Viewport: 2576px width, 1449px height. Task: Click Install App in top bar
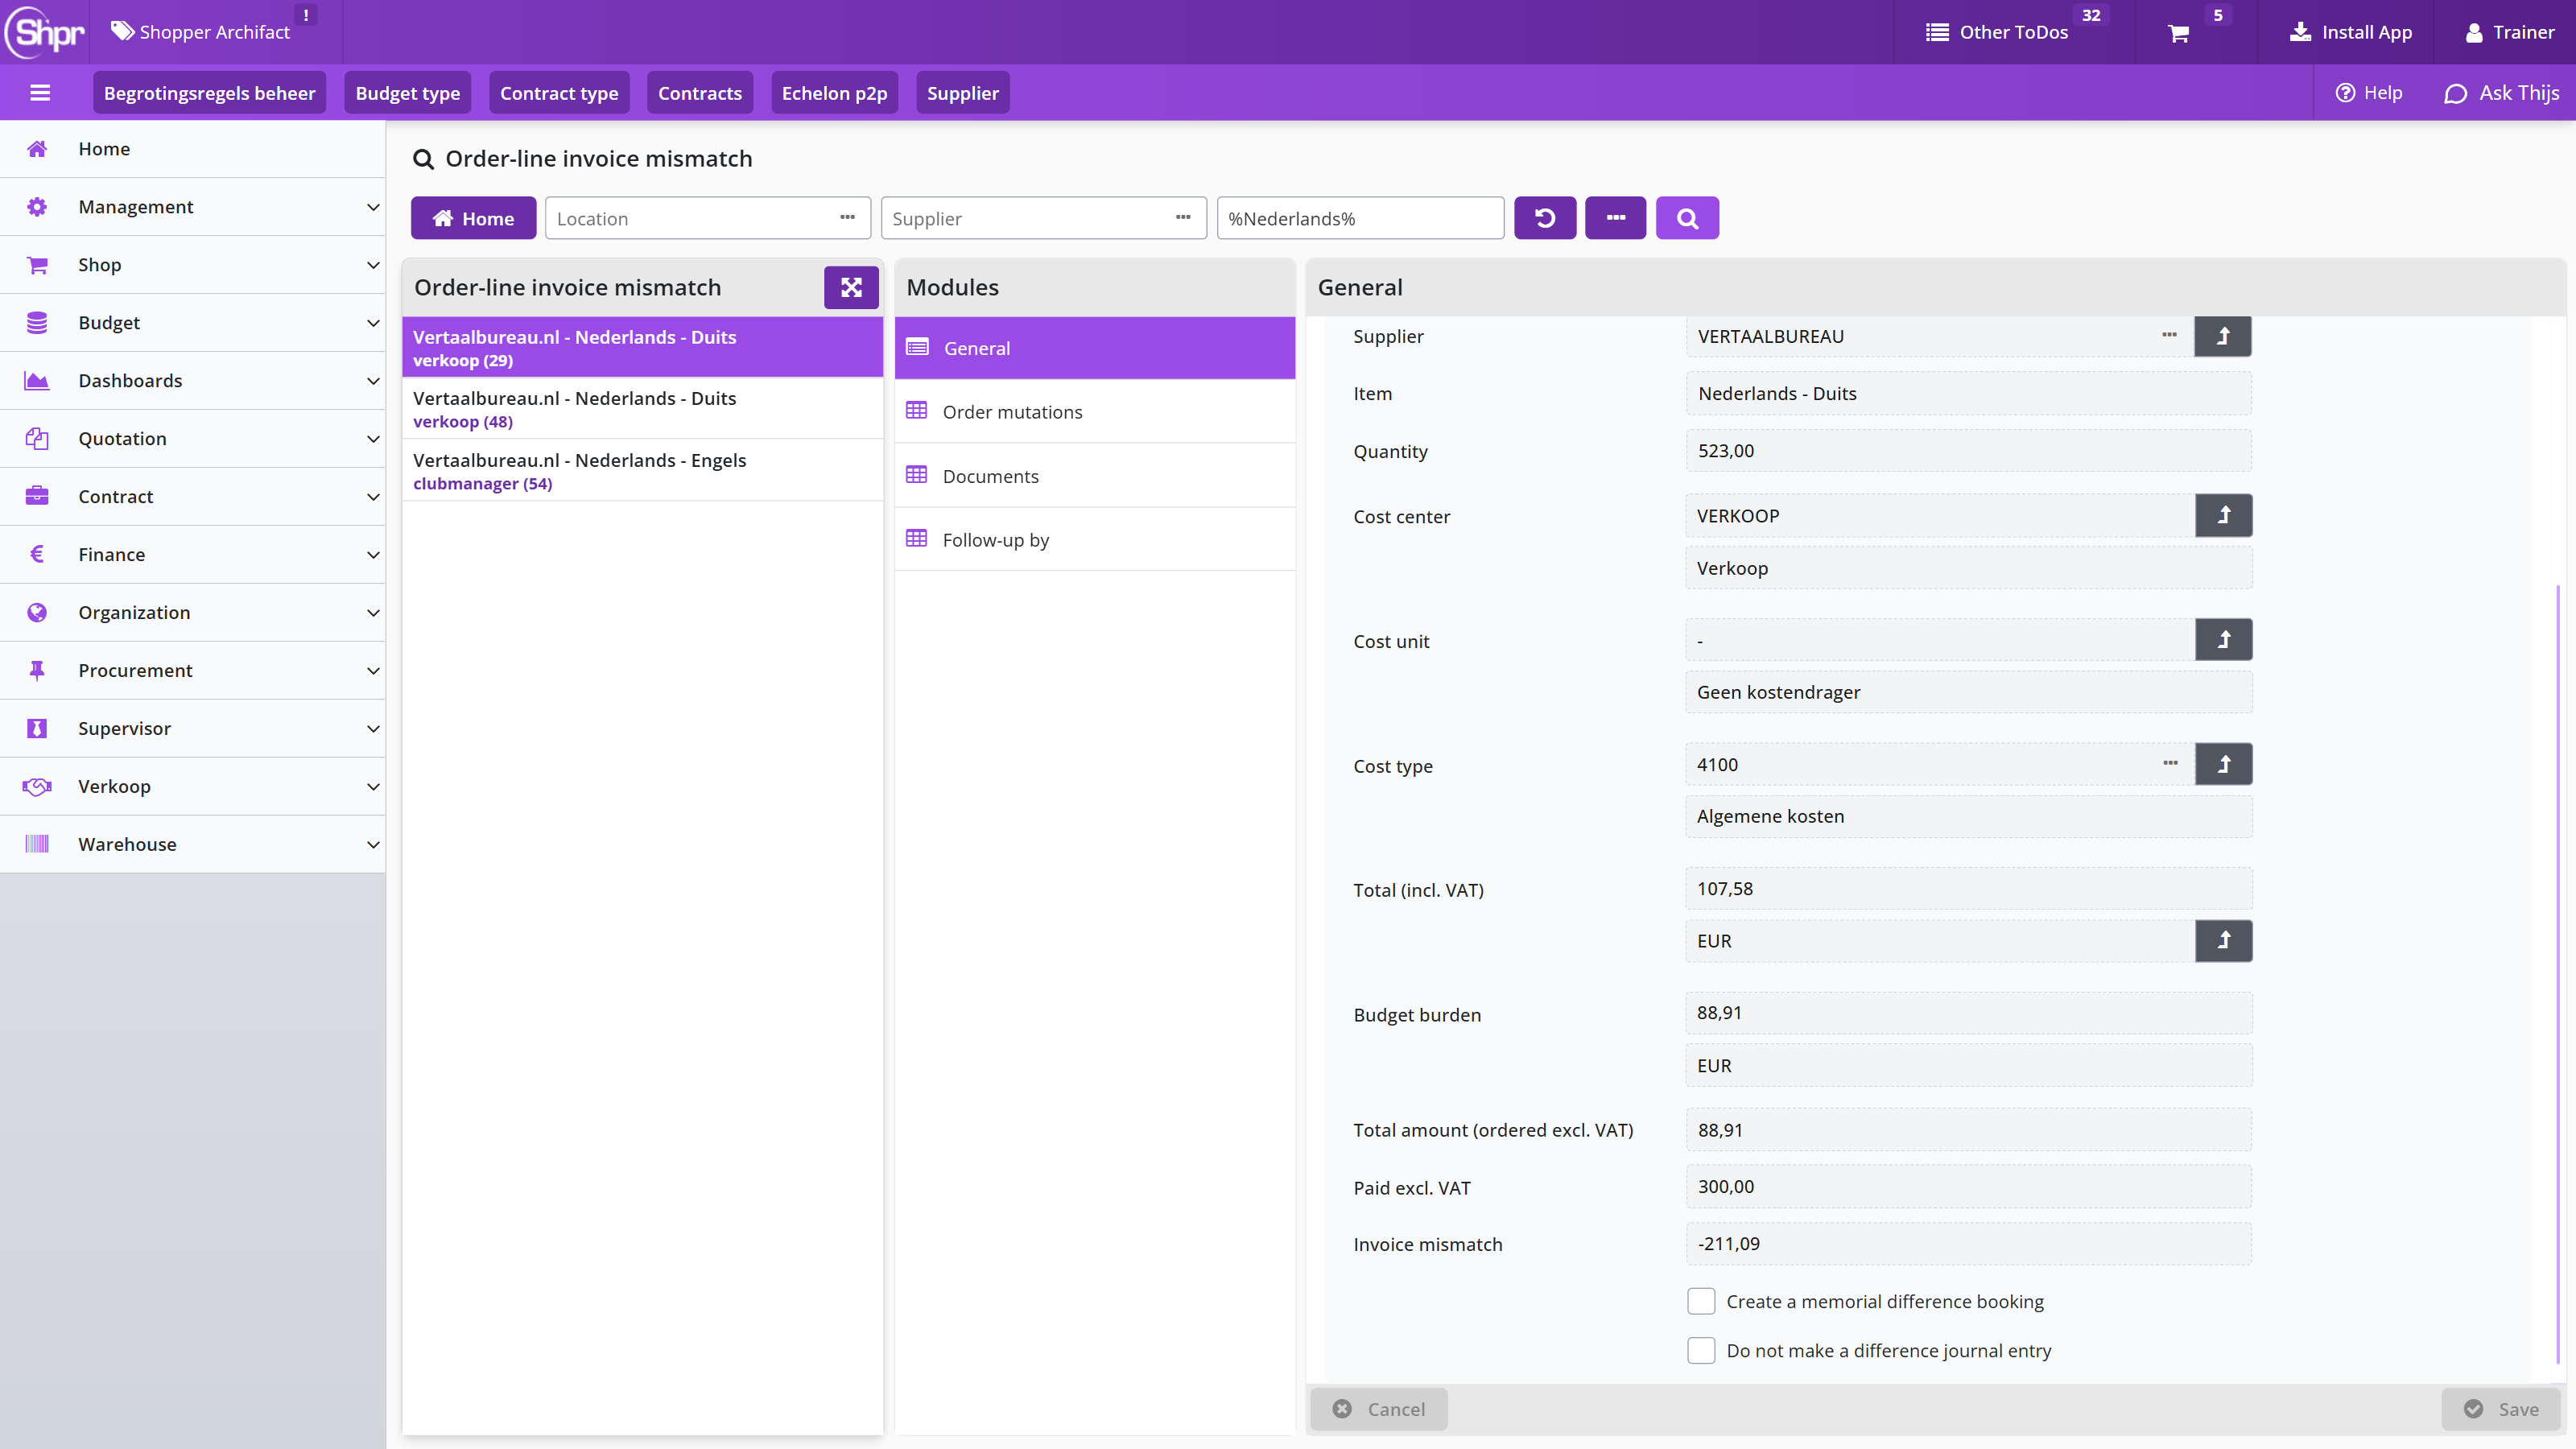click(2351, 32)
